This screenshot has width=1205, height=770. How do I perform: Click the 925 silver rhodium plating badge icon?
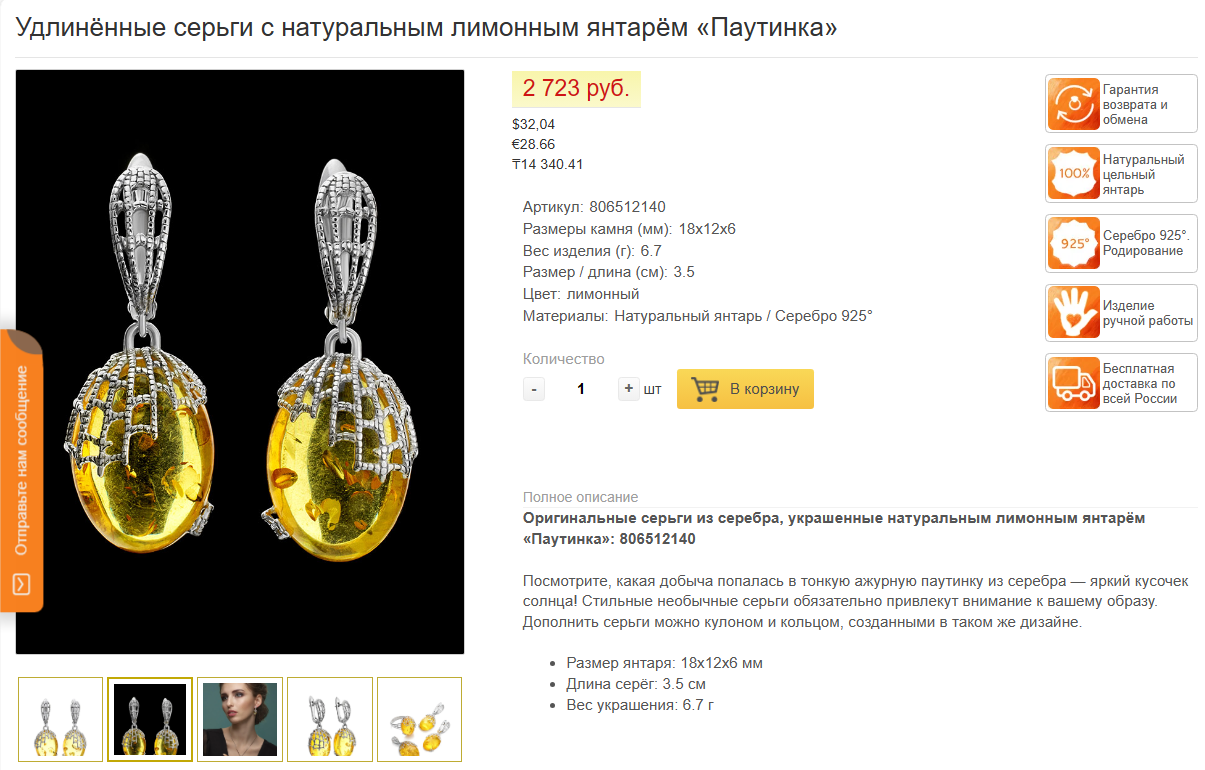click(1074, 244)
